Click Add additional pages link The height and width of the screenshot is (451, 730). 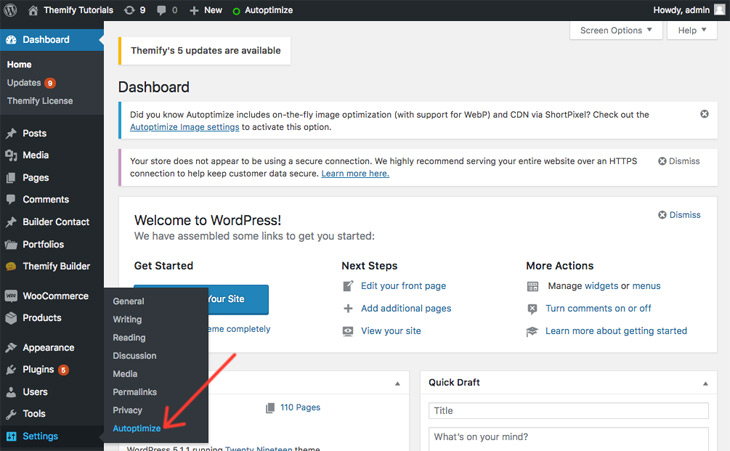coord(406,308)
